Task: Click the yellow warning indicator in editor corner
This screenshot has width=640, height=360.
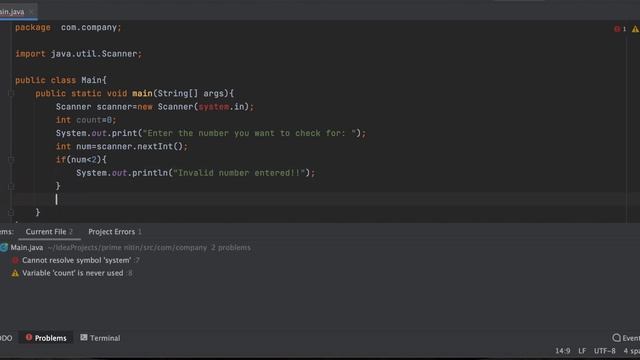Action: [x=635, y=29]
